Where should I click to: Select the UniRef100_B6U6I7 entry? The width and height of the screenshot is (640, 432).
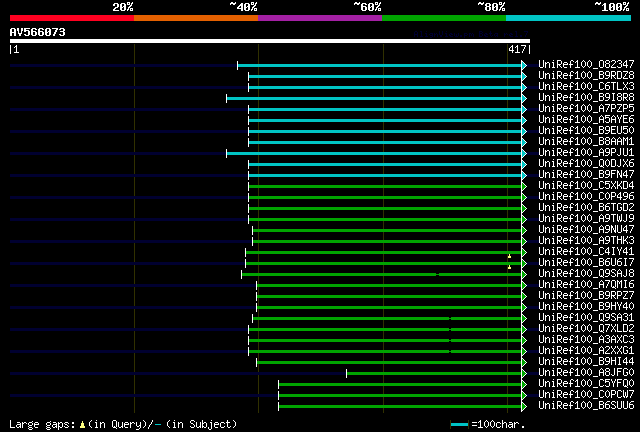(586, 263)
